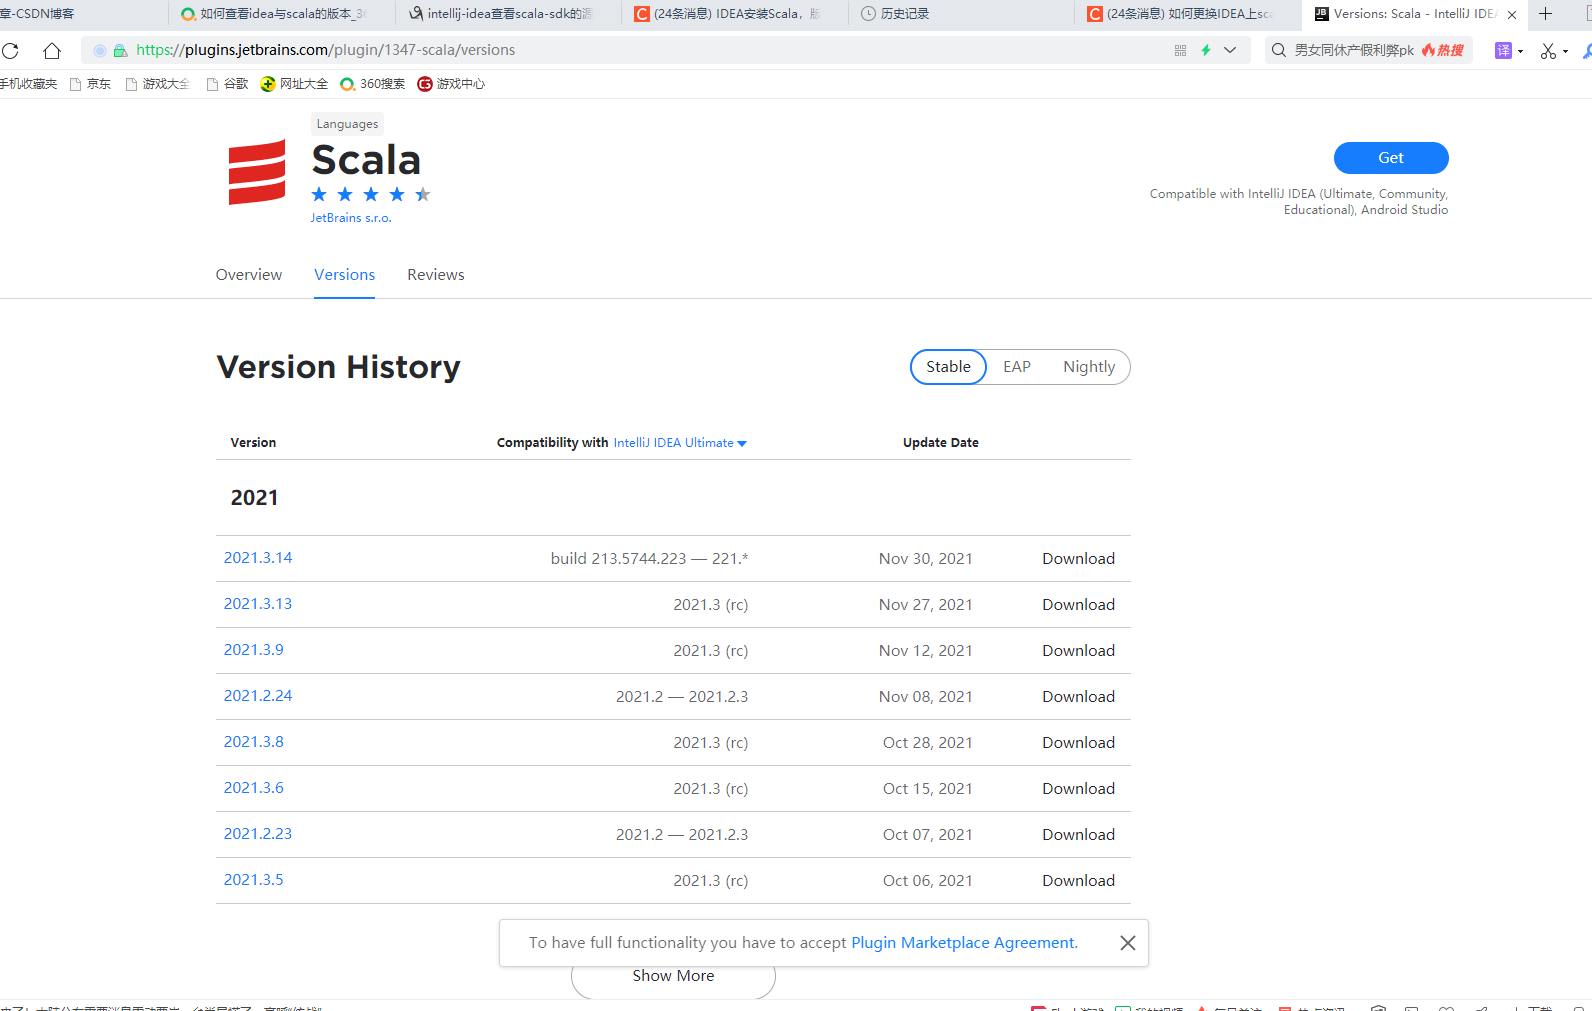Select the Stable channel toggle
Screen dimensions: 1592x1011
948,367
